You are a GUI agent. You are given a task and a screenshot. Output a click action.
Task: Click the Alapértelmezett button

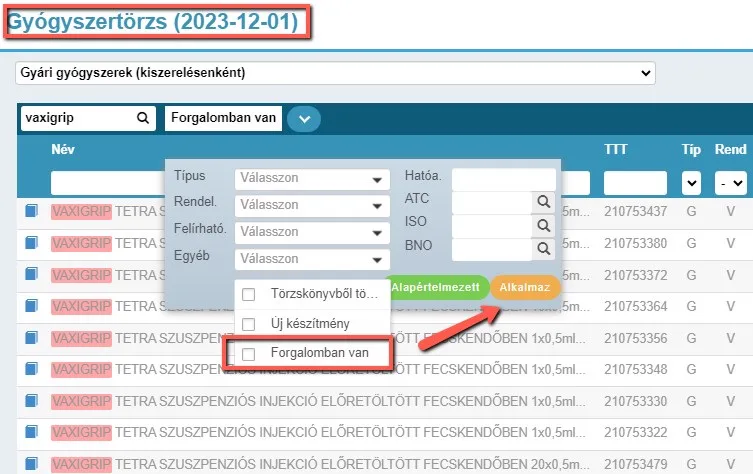tap(435, 287)
